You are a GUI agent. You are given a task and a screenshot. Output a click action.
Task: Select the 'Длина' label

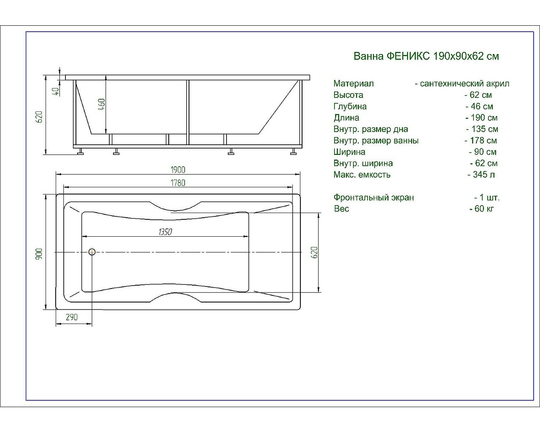coord(346,117)
